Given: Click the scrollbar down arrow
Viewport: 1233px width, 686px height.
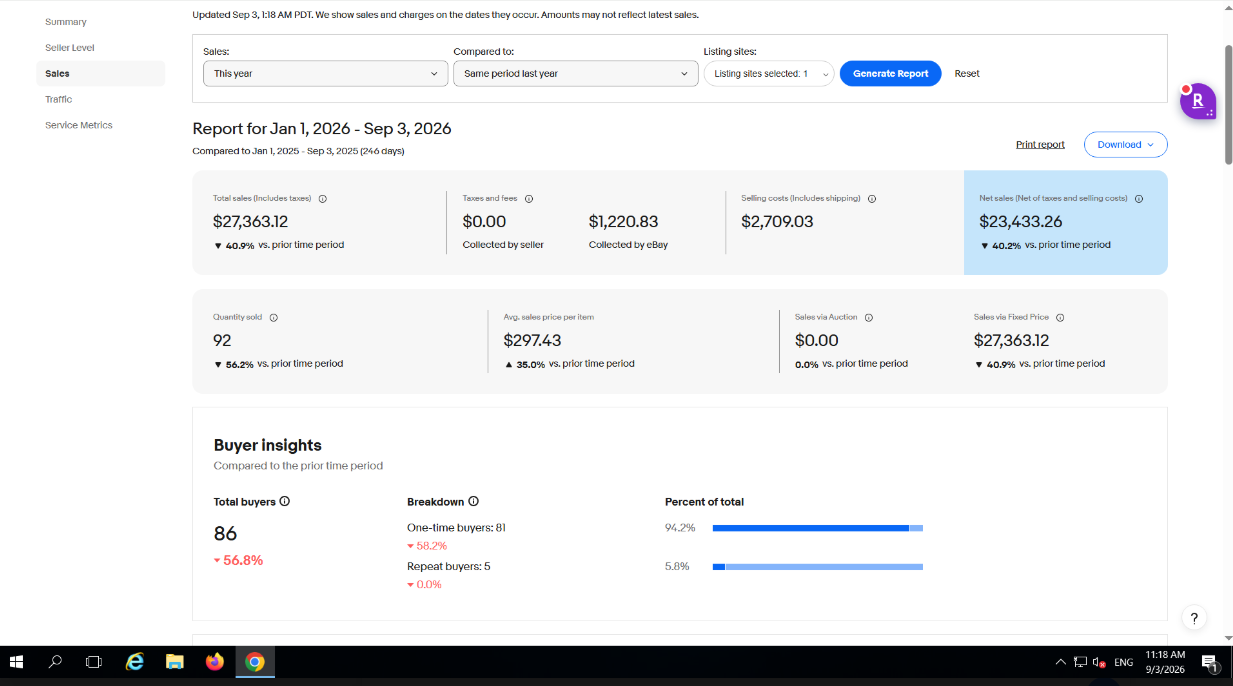Looking at the screenshot, I should coord(1228,638).
